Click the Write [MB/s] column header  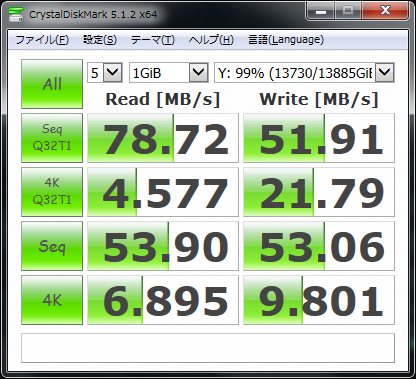coord(319,99)
